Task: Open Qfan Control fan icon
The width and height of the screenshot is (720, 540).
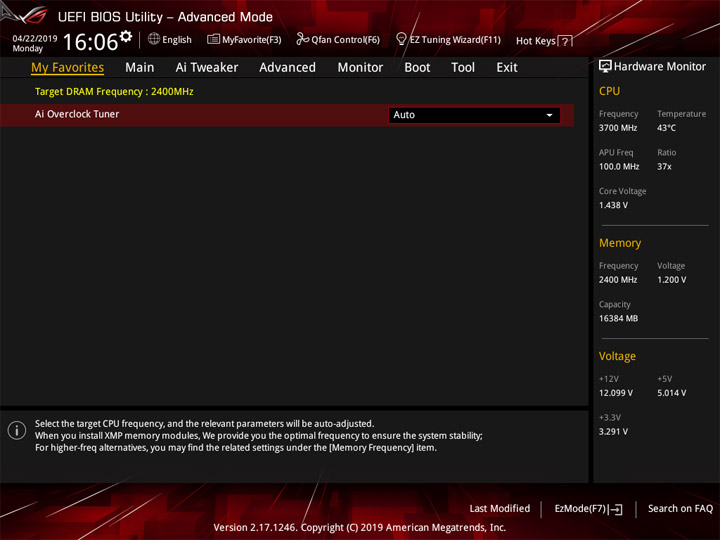Action: (302, 39)
